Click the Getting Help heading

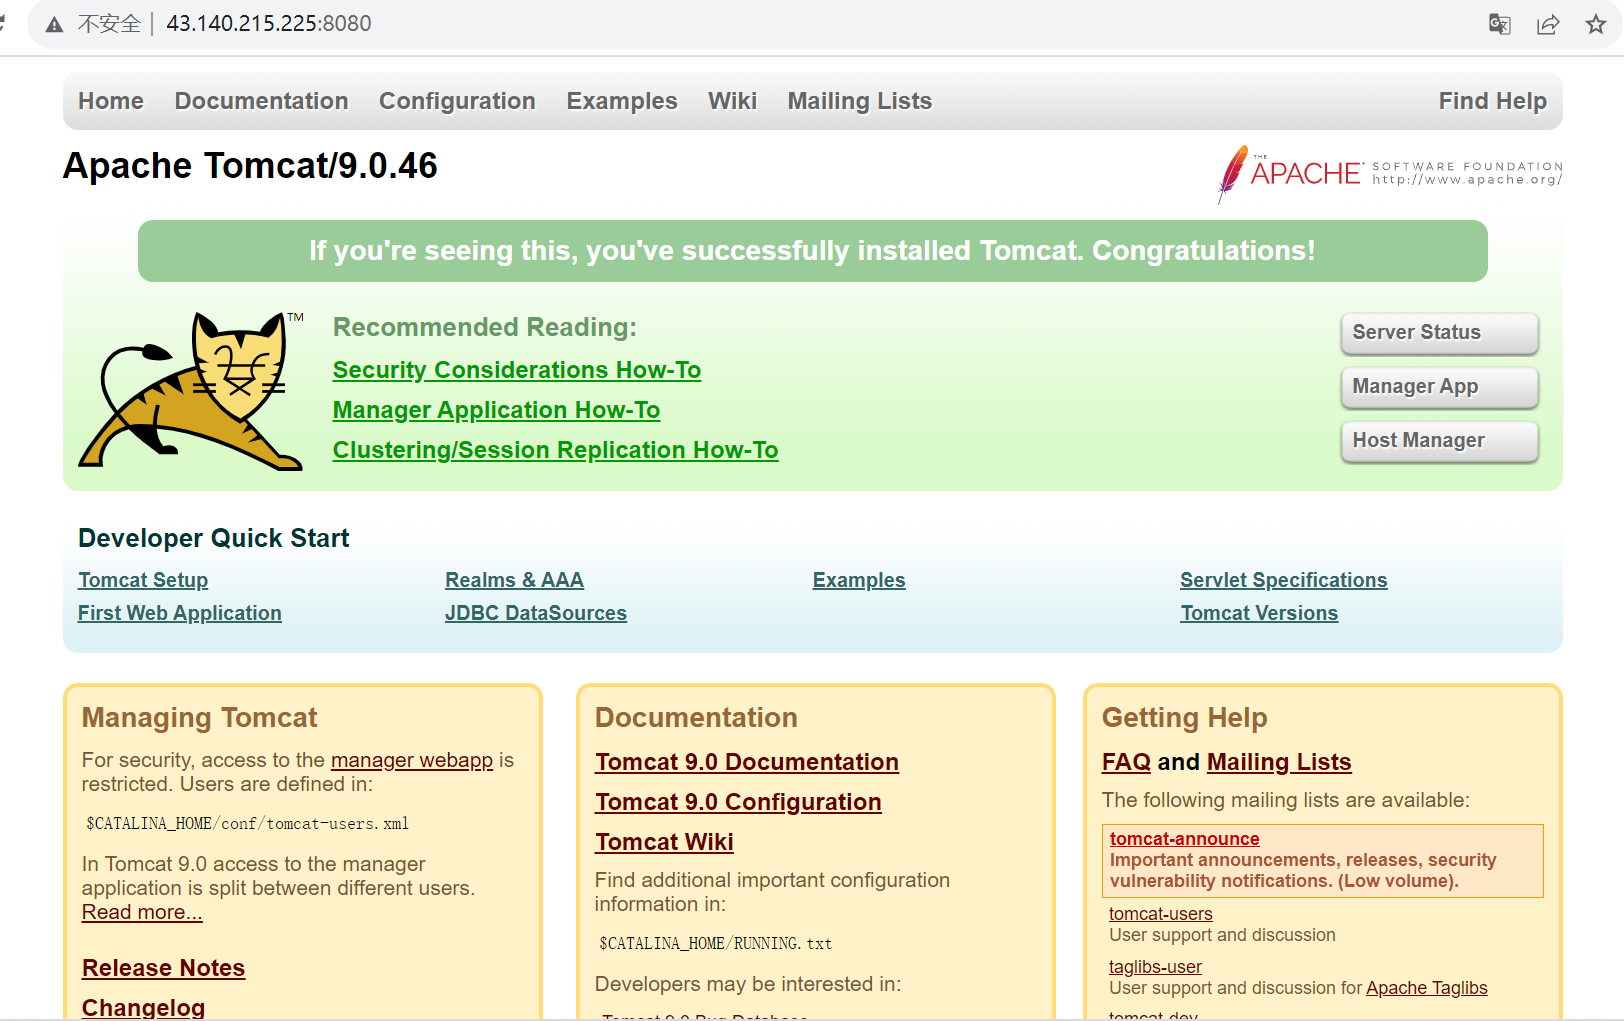1184,718
